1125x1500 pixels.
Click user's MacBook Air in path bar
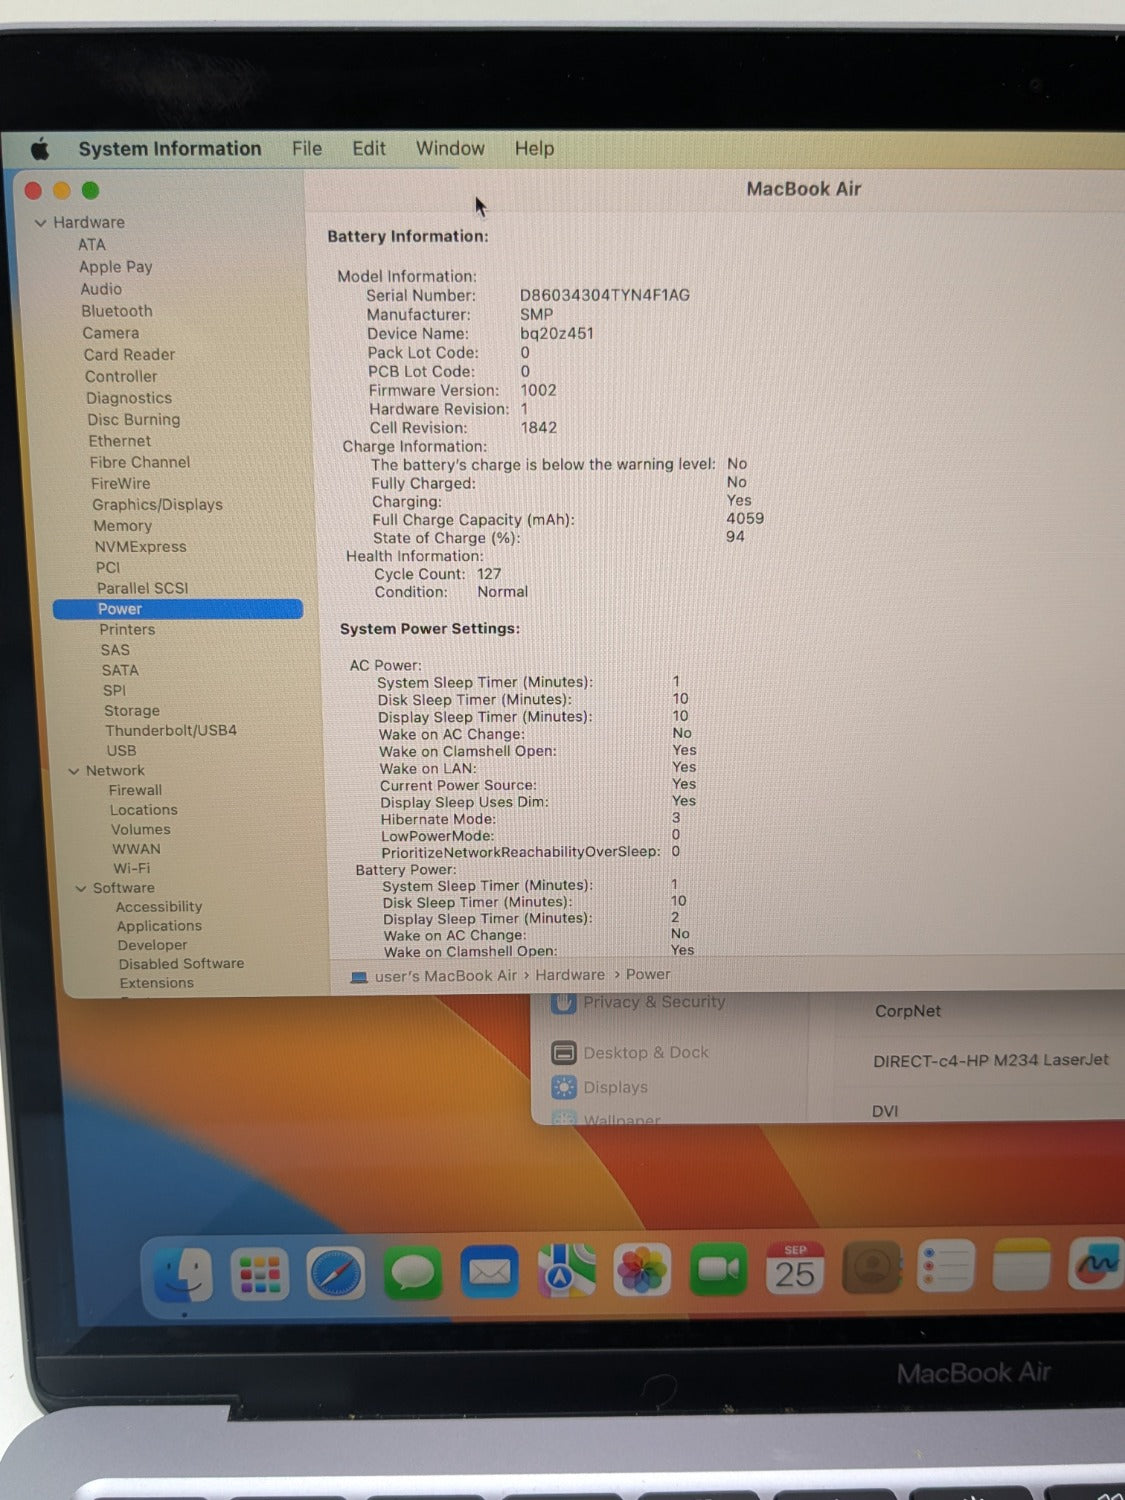[446, 976]
